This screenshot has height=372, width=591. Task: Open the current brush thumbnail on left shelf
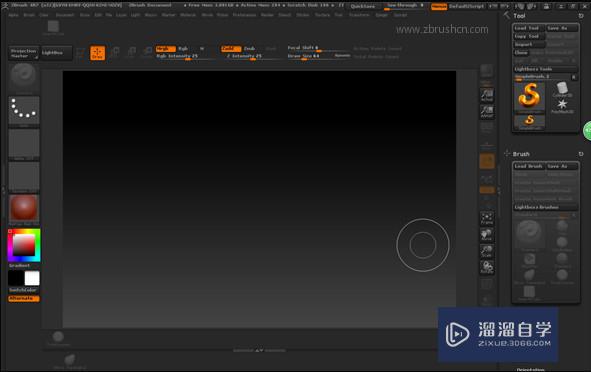24,77
